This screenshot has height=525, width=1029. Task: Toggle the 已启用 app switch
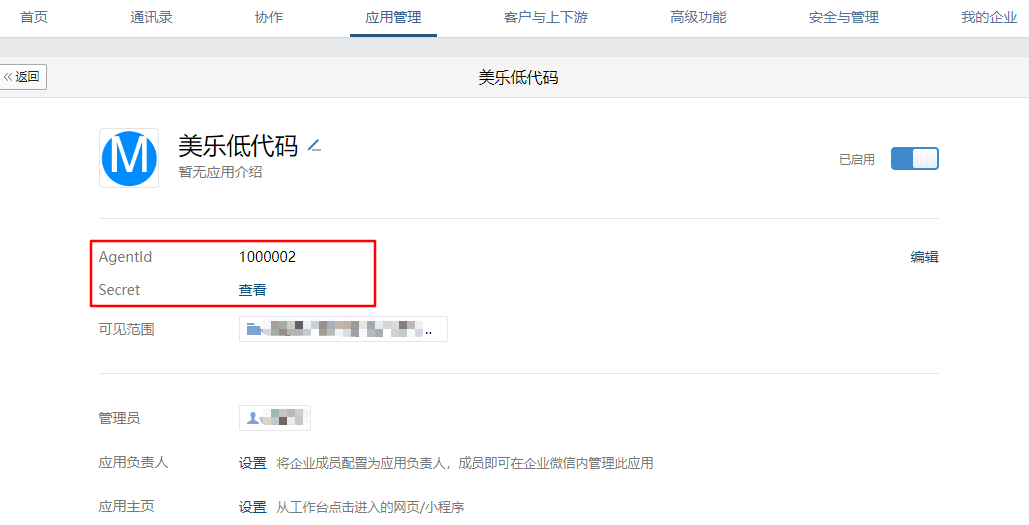pos(914,159)
